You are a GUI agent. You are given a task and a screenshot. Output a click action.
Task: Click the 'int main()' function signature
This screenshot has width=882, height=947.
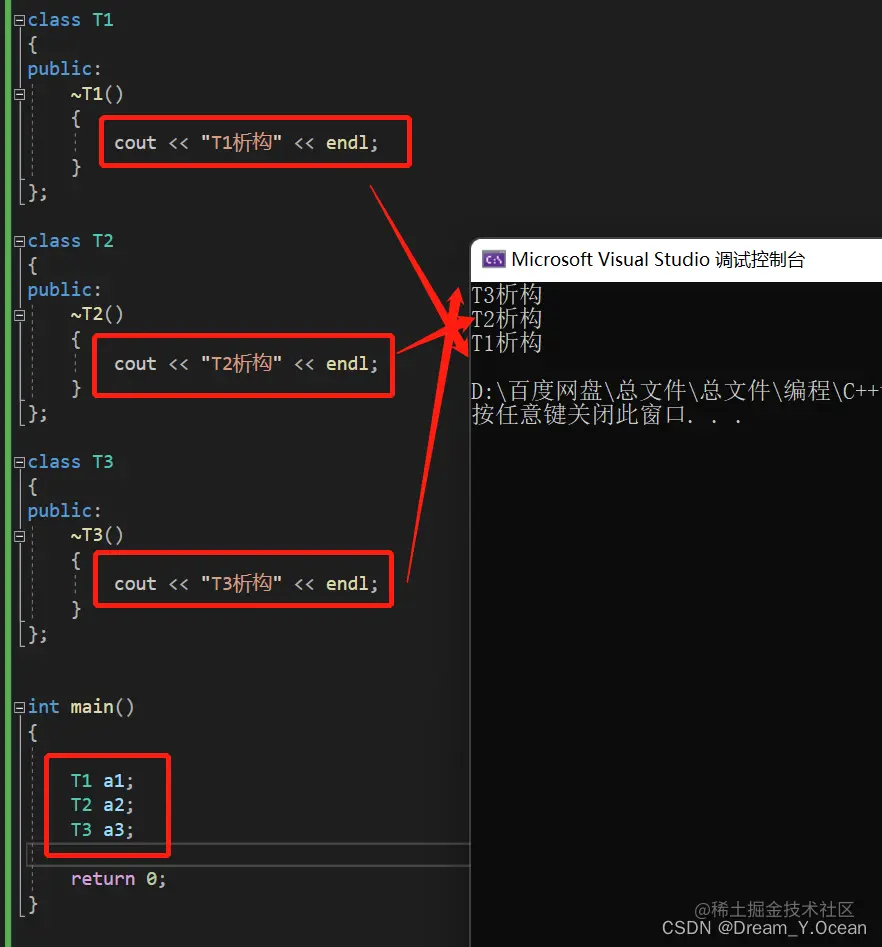81,707
